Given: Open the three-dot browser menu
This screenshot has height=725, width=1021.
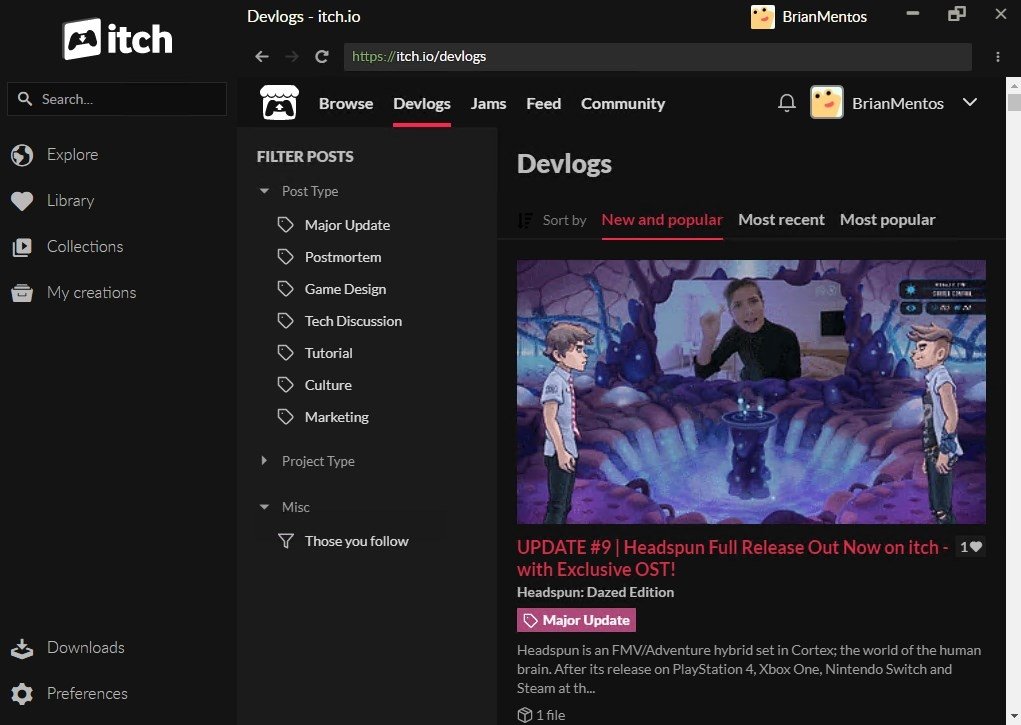Looking at the screenshot, I should [x=998, y=57].
